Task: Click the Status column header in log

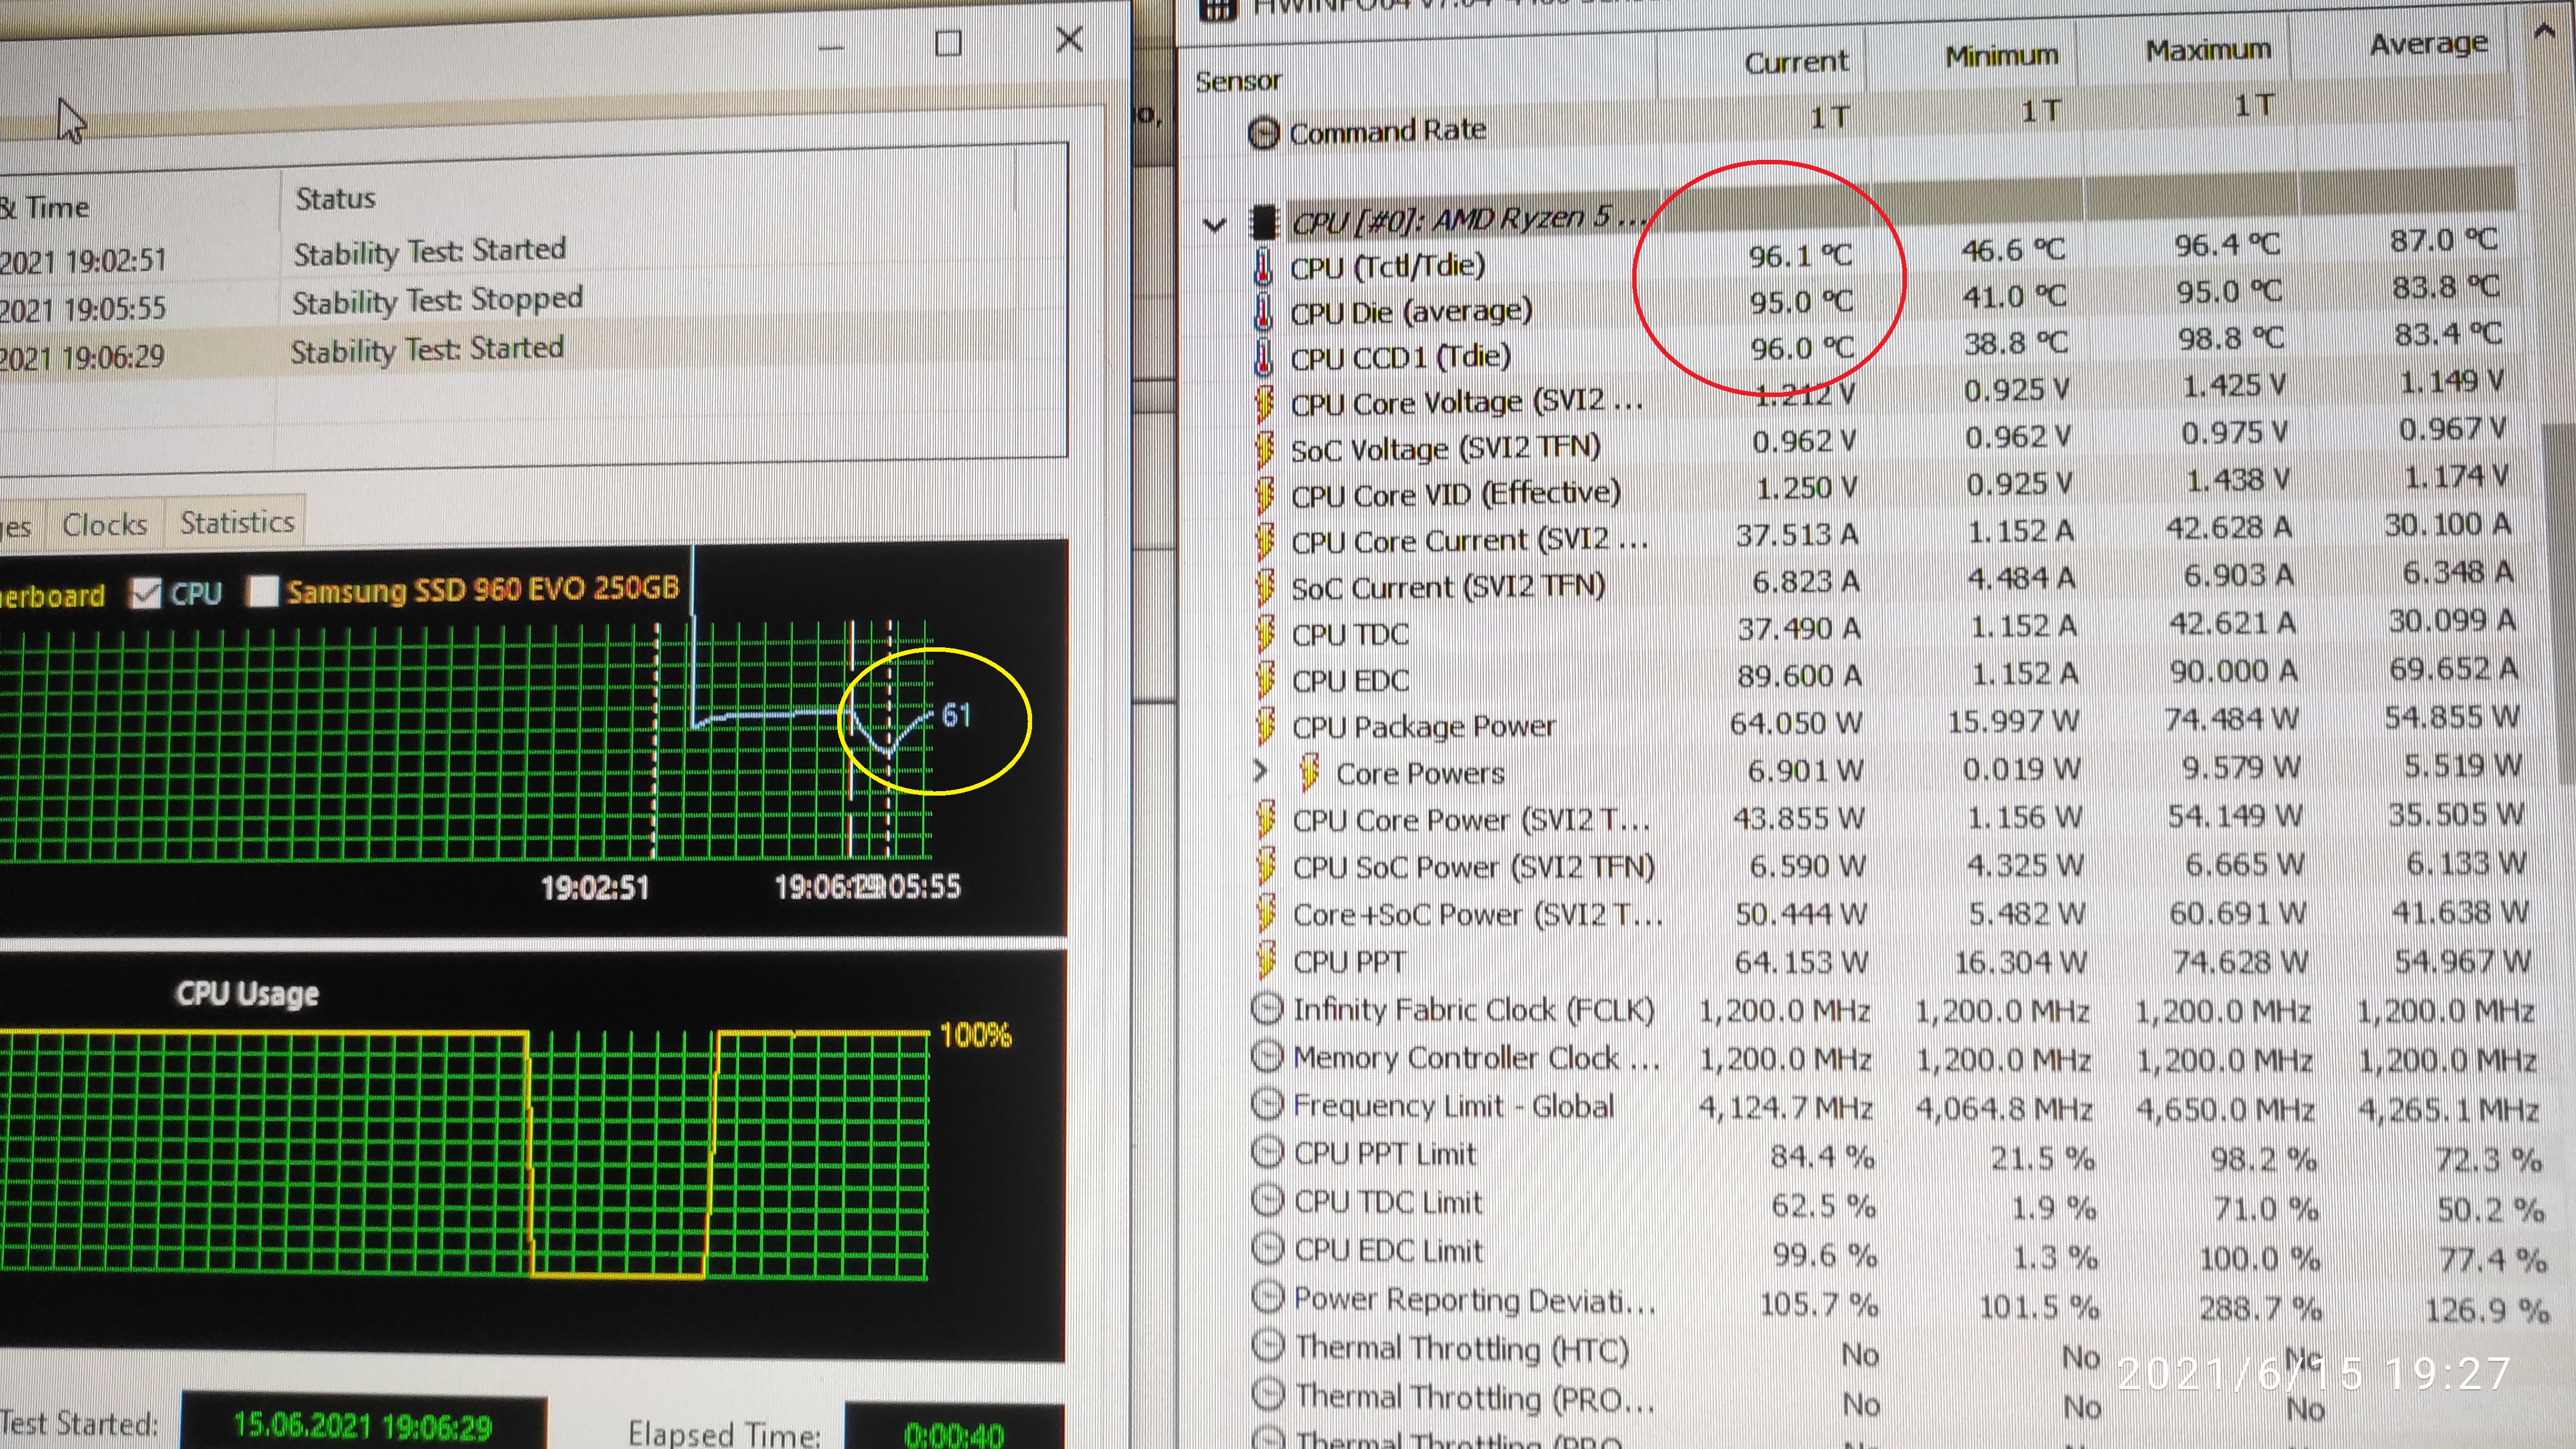Action: pos(336,199)
